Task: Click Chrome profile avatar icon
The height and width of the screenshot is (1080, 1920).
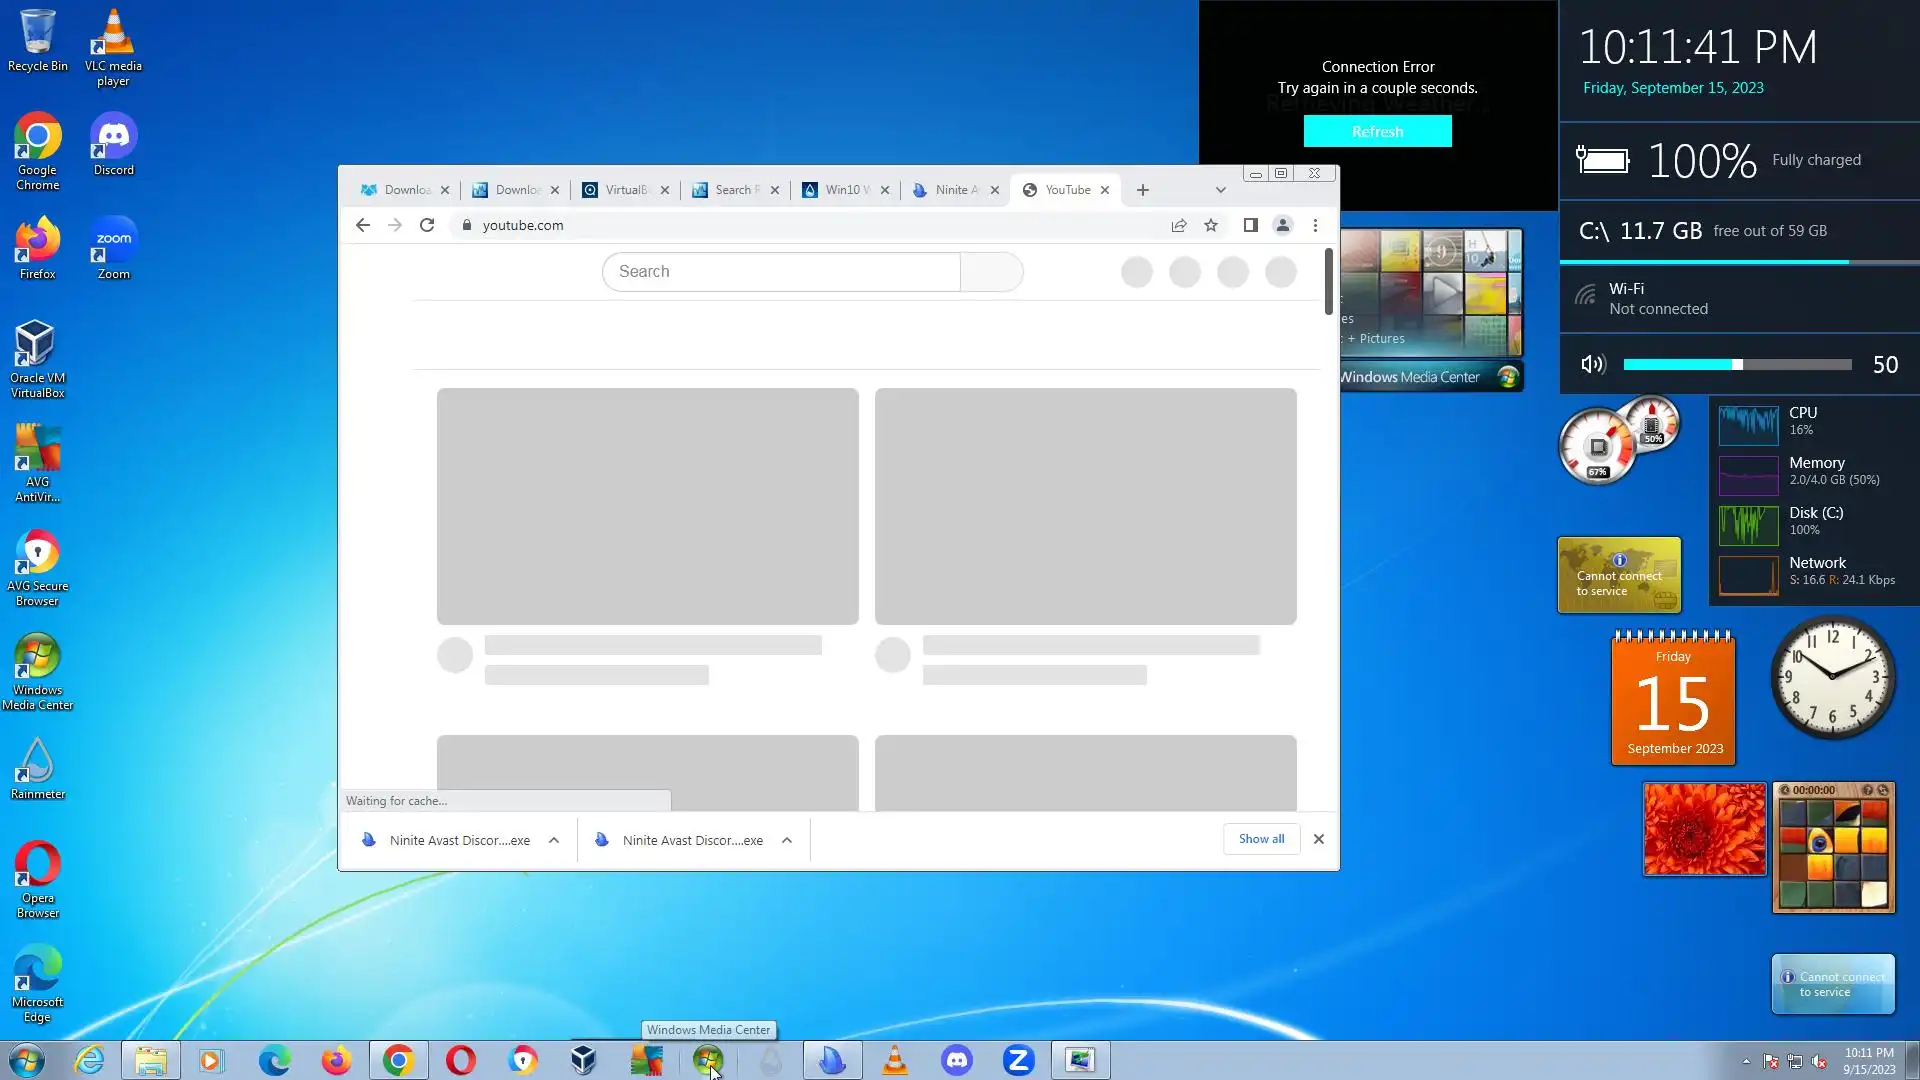Action: click(1282, 225)
